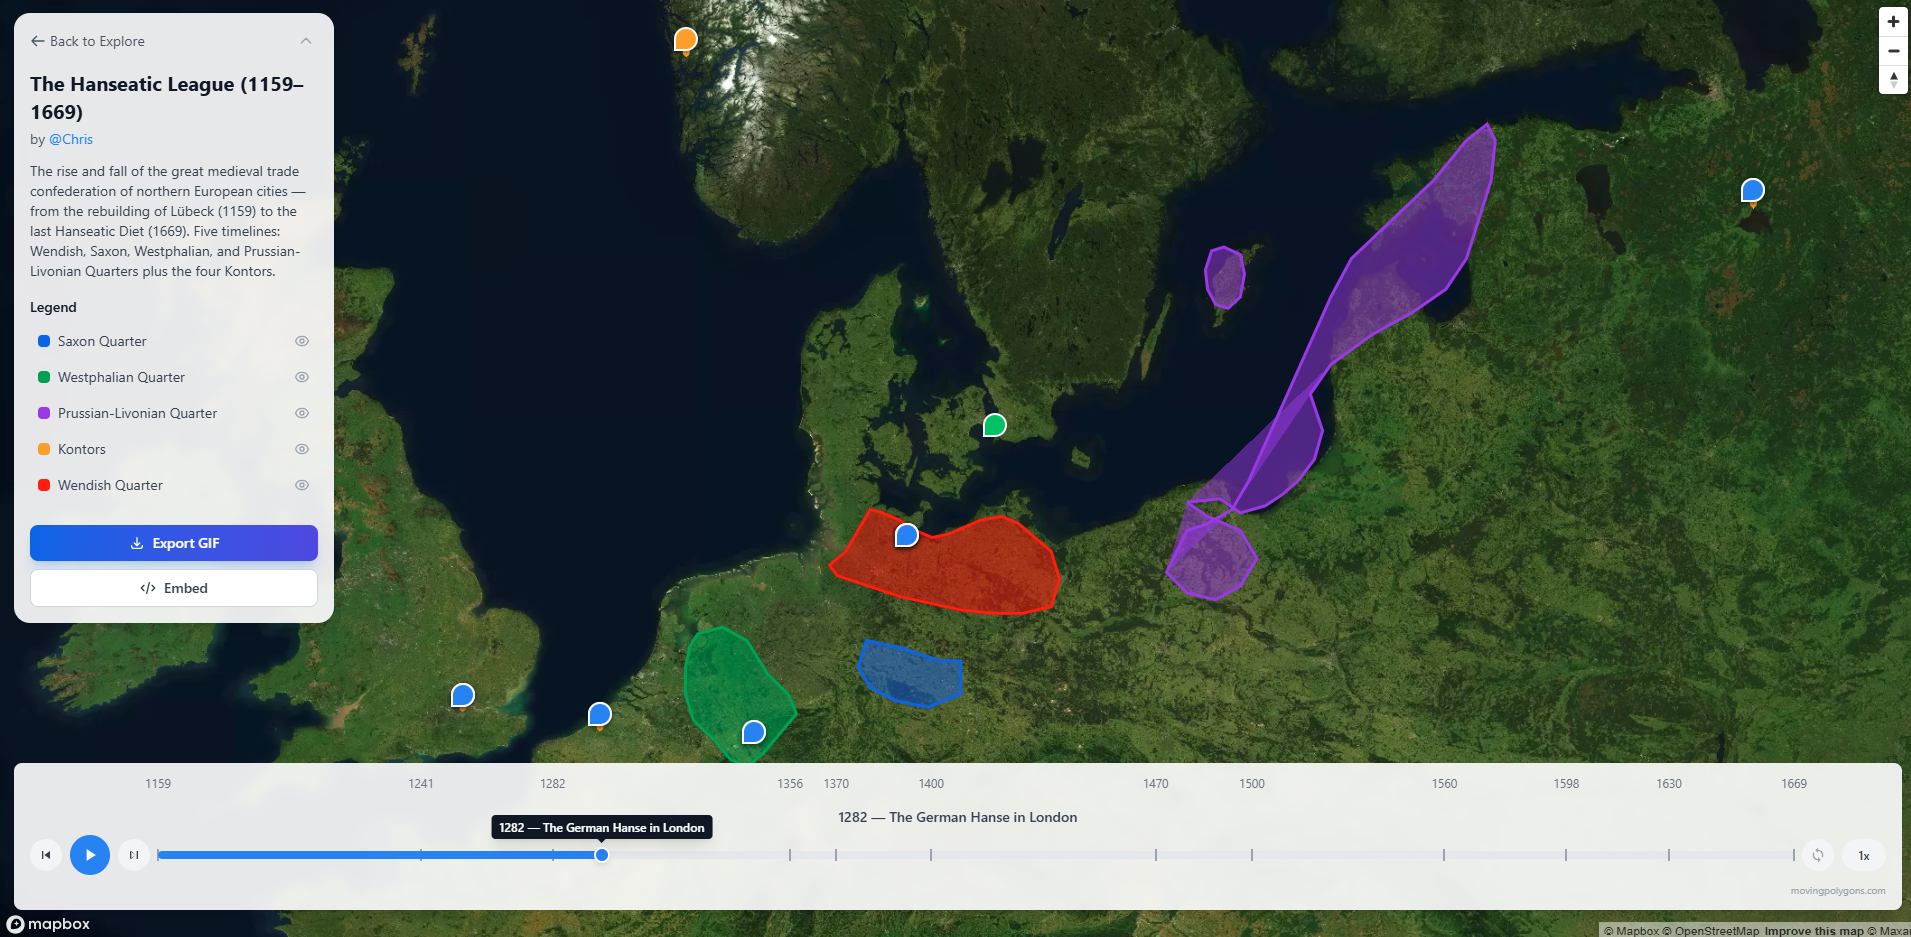The height and width of the screenshot is (937, 1911).
Task: Zoom in using the map plus control
Action: click(1893, 21)
